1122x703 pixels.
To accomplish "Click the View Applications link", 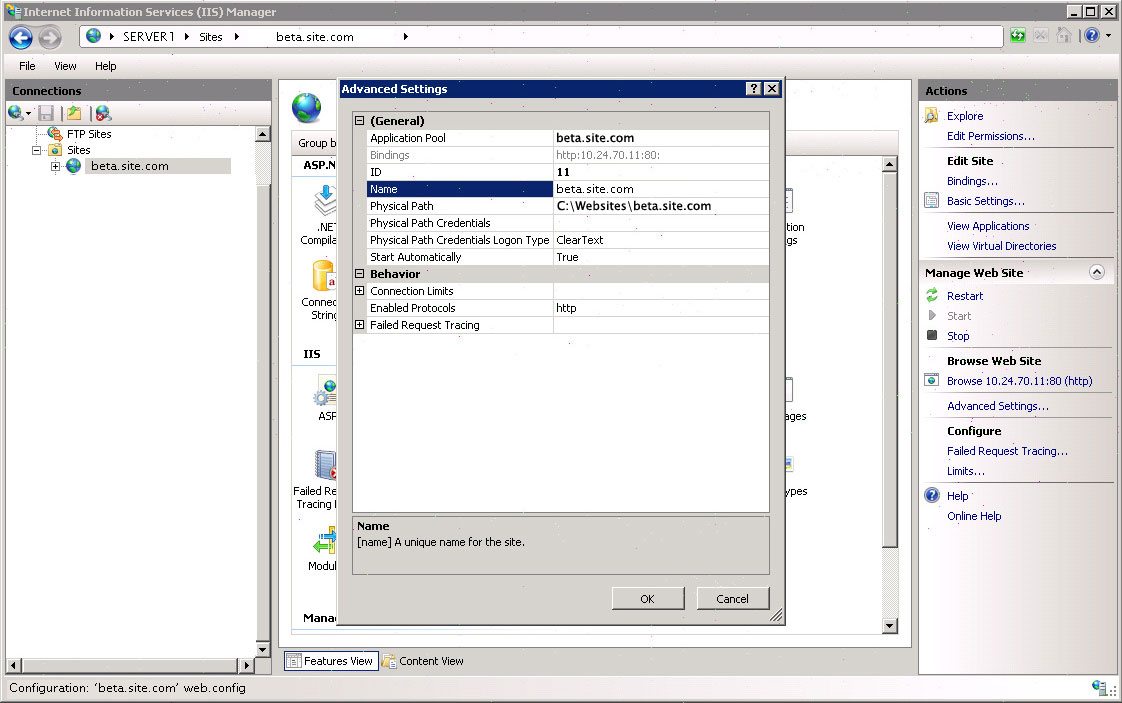I will point(988,226).
